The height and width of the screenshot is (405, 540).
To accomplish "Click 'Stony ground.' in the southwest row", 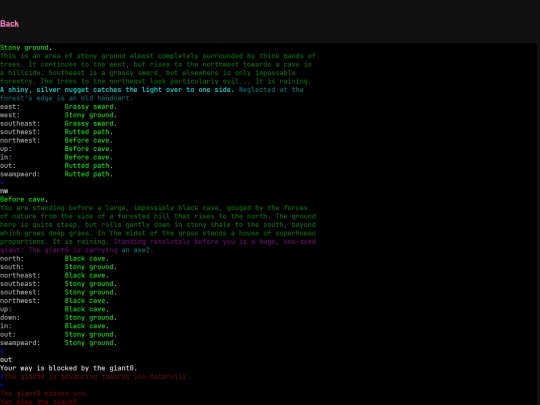I will [x=91, y=292].
